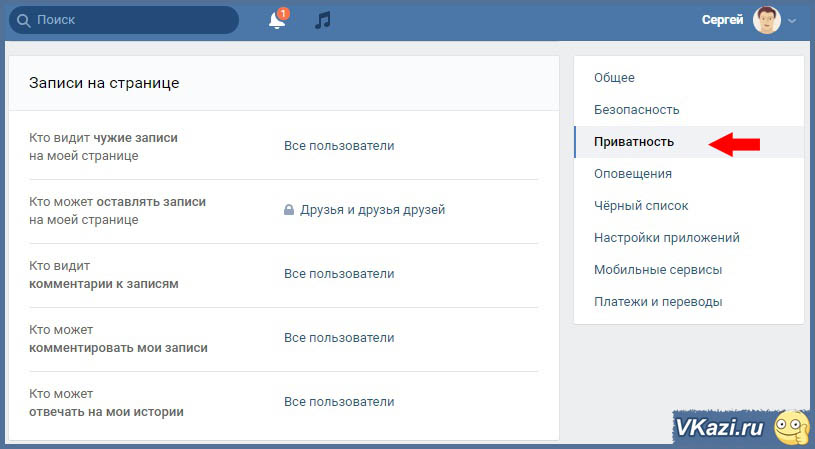
Task: Open the Безопасность settings section
Action: click(x=636, y=110)
